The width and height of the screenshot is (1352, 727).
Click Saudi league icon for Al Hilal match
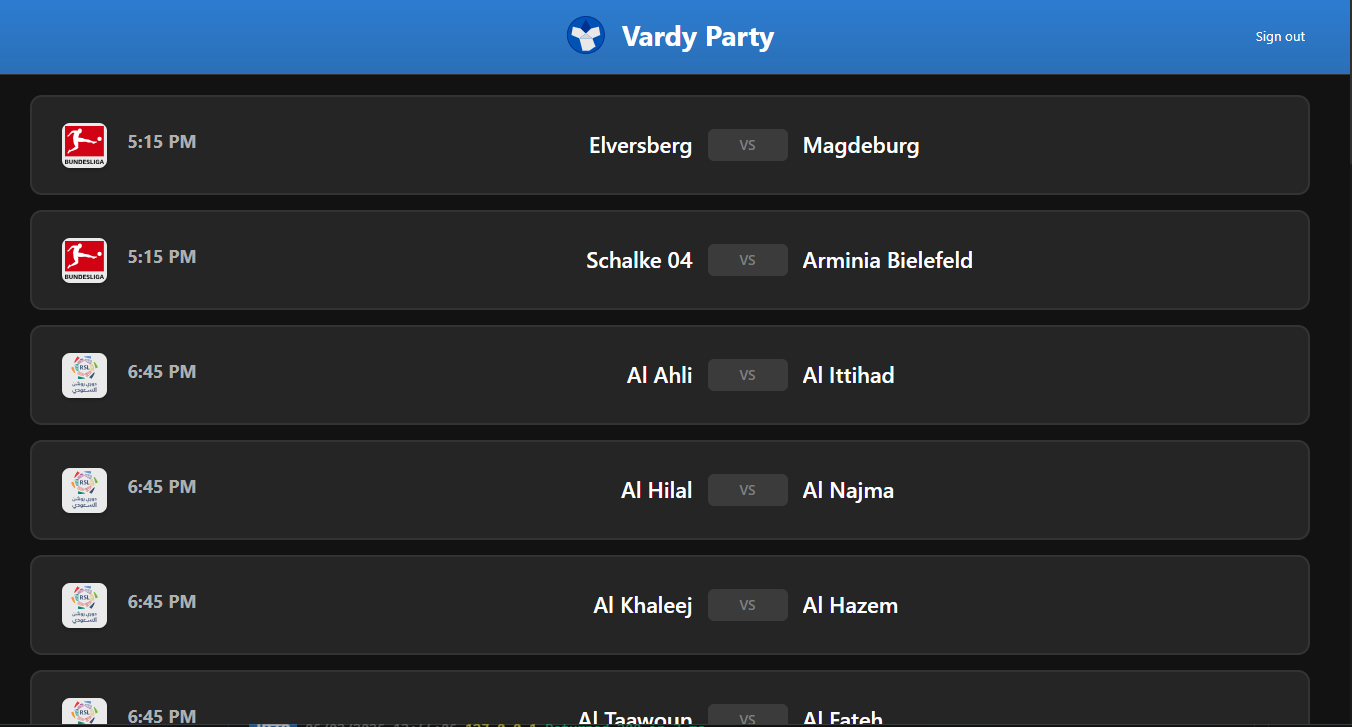pyautogui.click(x=84, y=490)
